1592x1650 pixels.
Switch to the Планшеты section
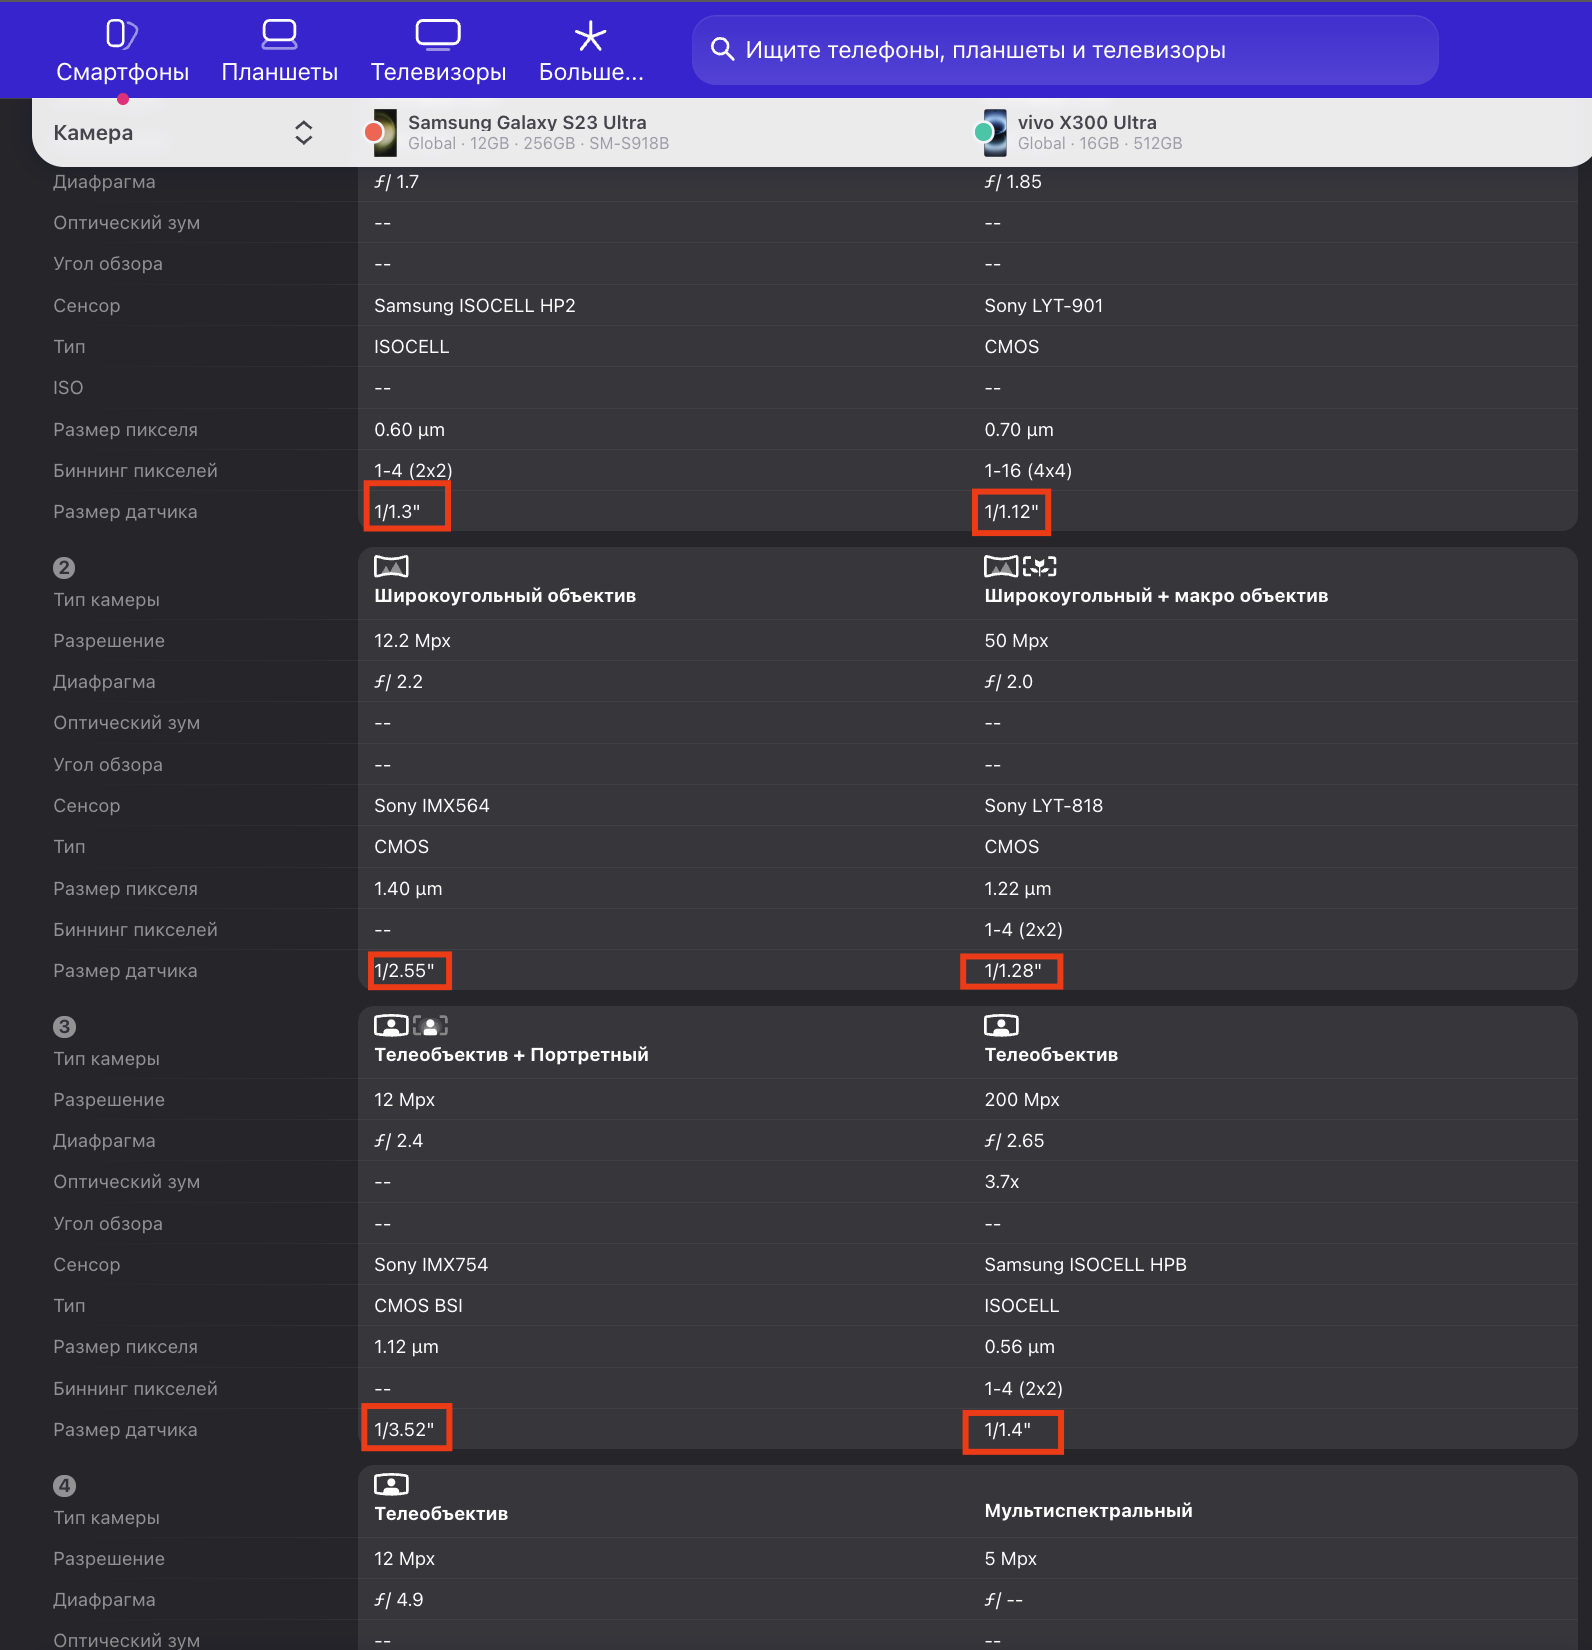pyautogui.click(x=280, y=51)
